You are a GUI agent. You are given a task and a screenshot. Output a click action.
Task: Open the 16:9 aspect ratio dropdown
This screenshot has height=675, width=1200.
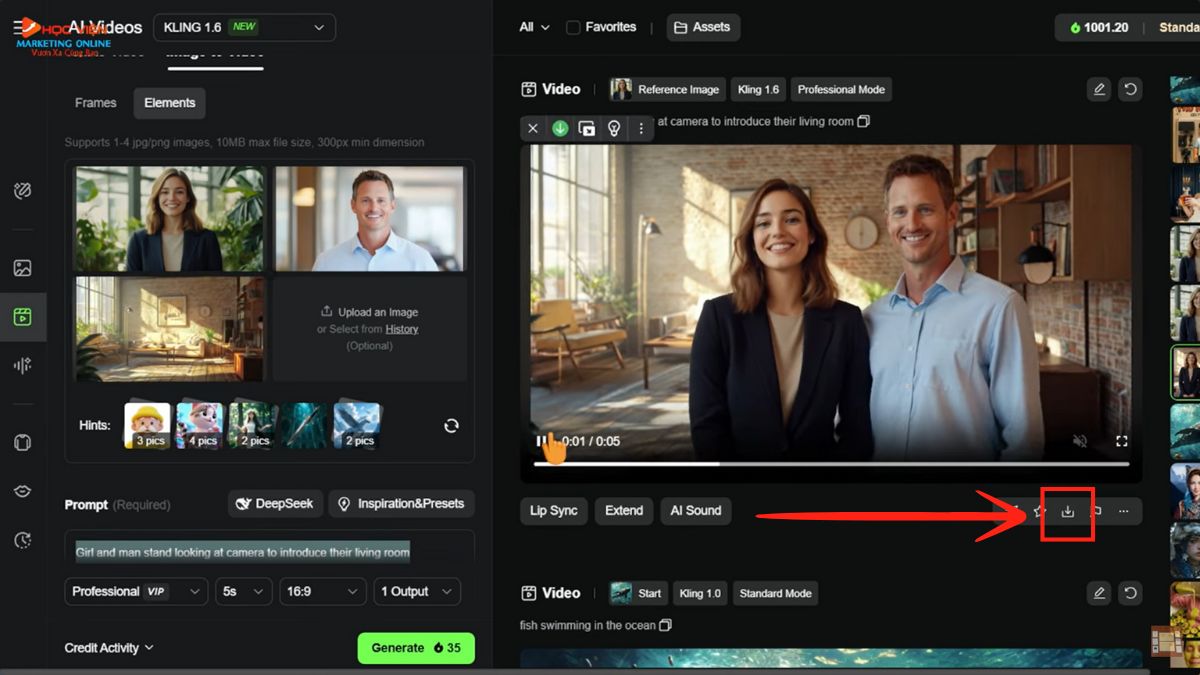323,591
